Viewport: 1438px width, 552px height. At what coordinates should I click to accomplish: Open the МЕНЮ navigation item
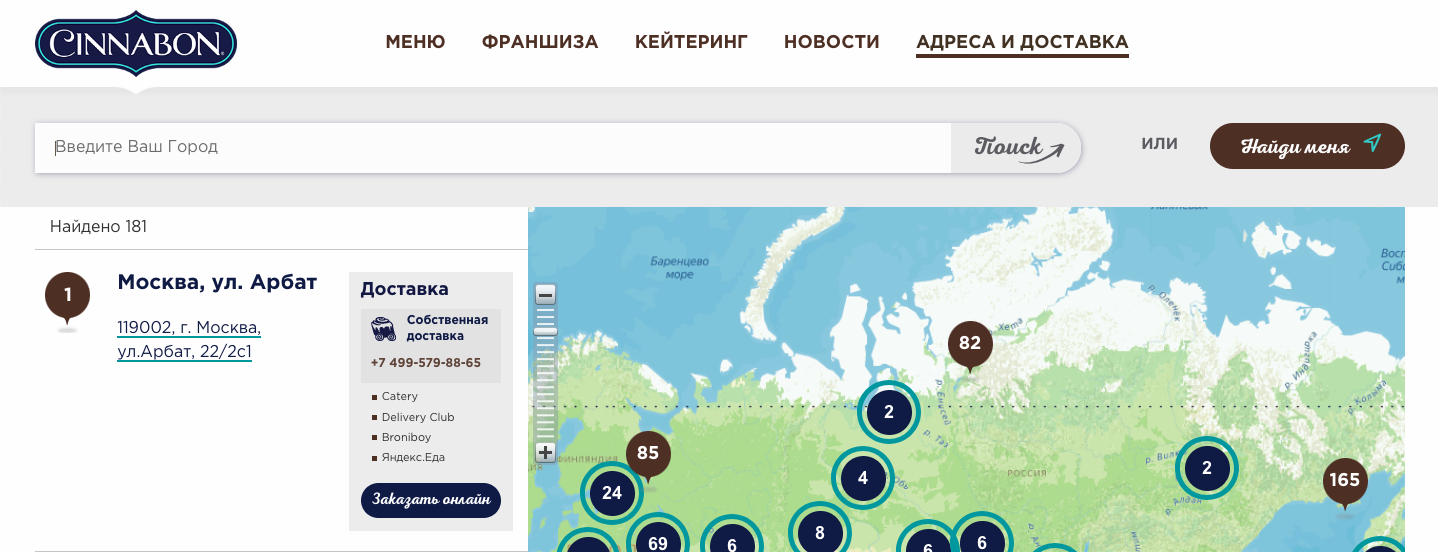pyautogui.click(x=415, y=42)
